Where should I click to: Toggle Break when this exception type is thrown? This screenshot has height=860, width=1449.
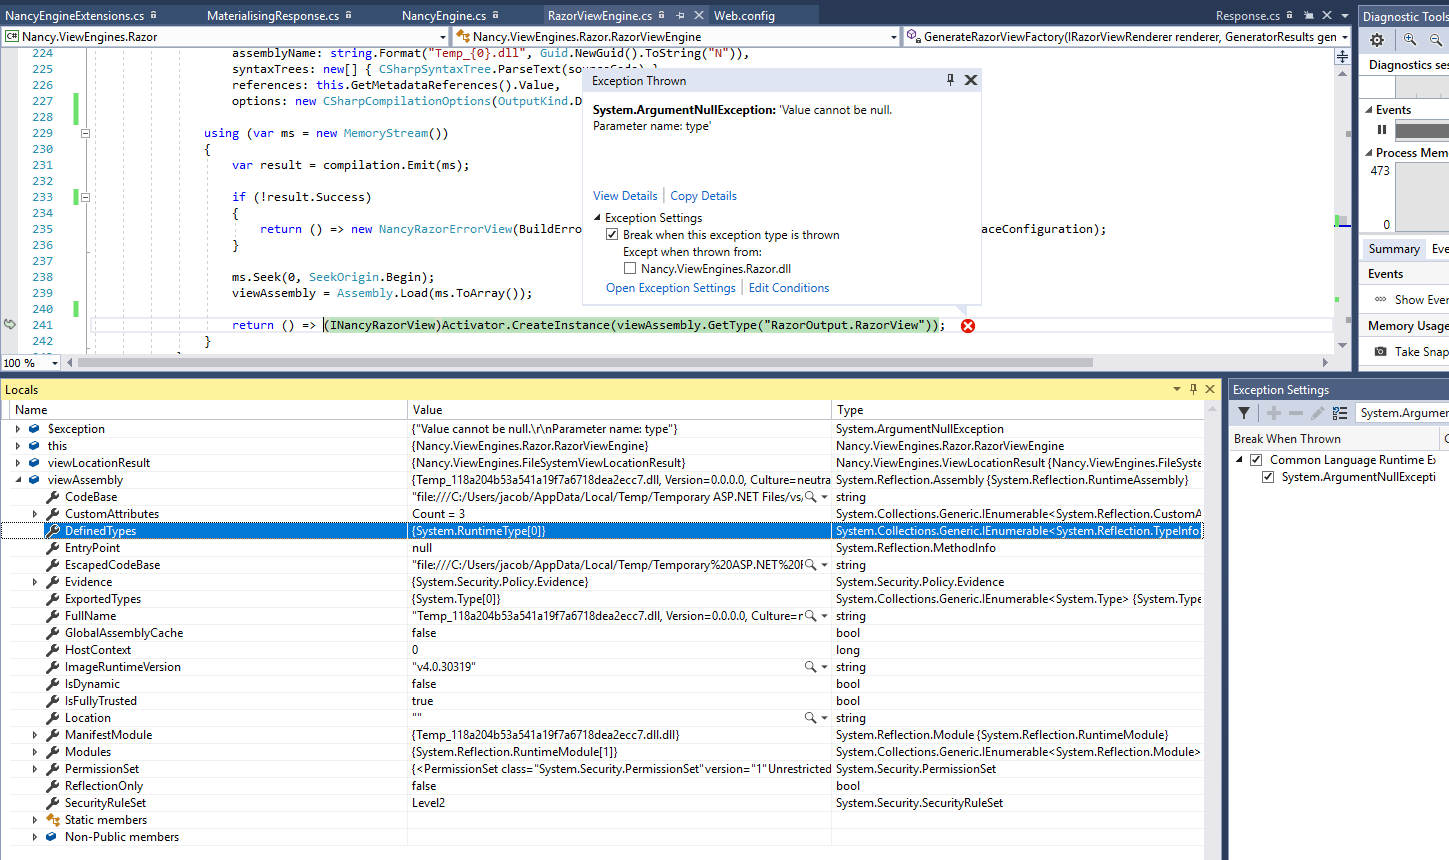tap(612, 235)
